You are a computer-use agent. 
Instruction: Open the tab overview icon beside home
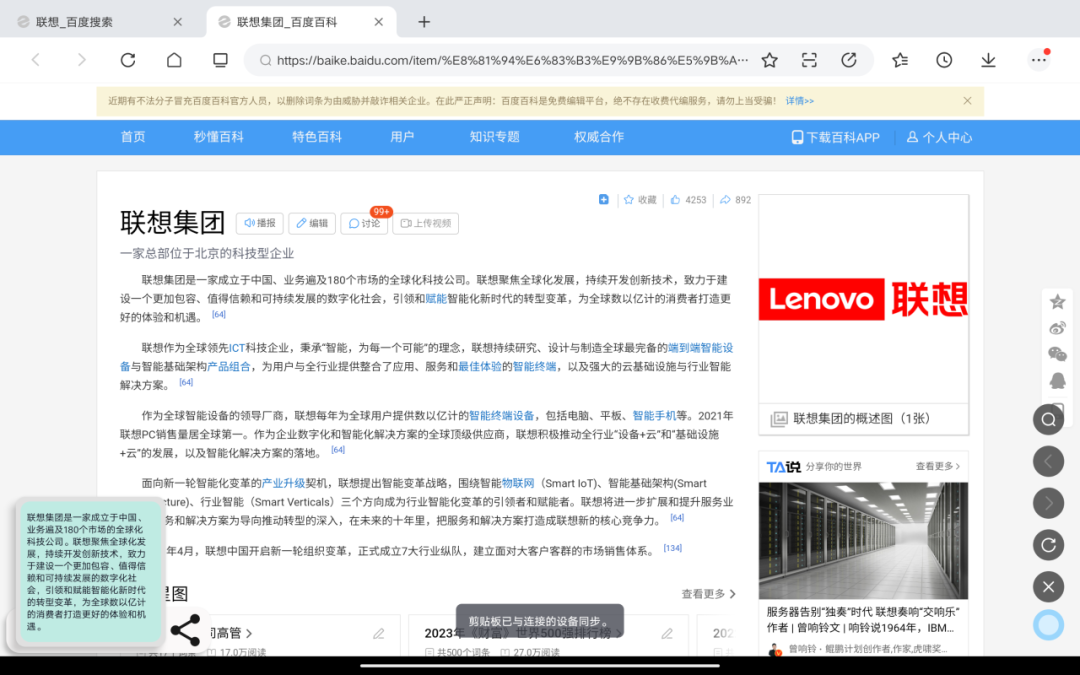(220, 60)
